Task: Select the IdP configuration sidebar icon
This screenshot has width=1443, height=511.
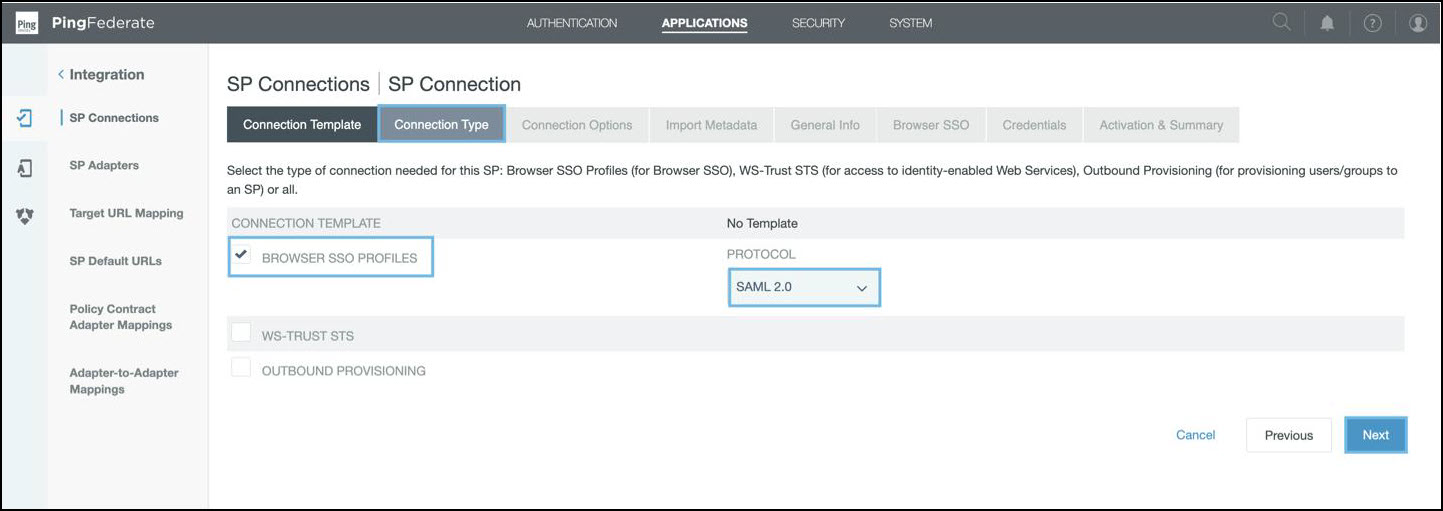Action: pos(25,169)
